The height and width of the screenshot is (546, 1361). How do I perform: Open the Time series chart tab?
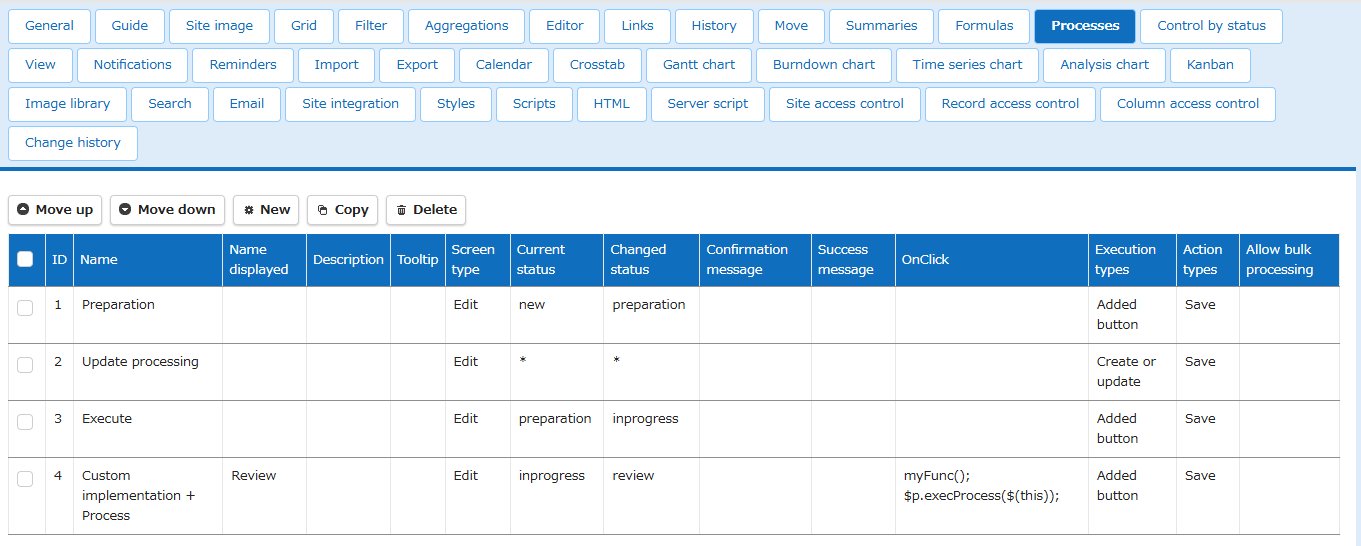click(x=967, y=65)
